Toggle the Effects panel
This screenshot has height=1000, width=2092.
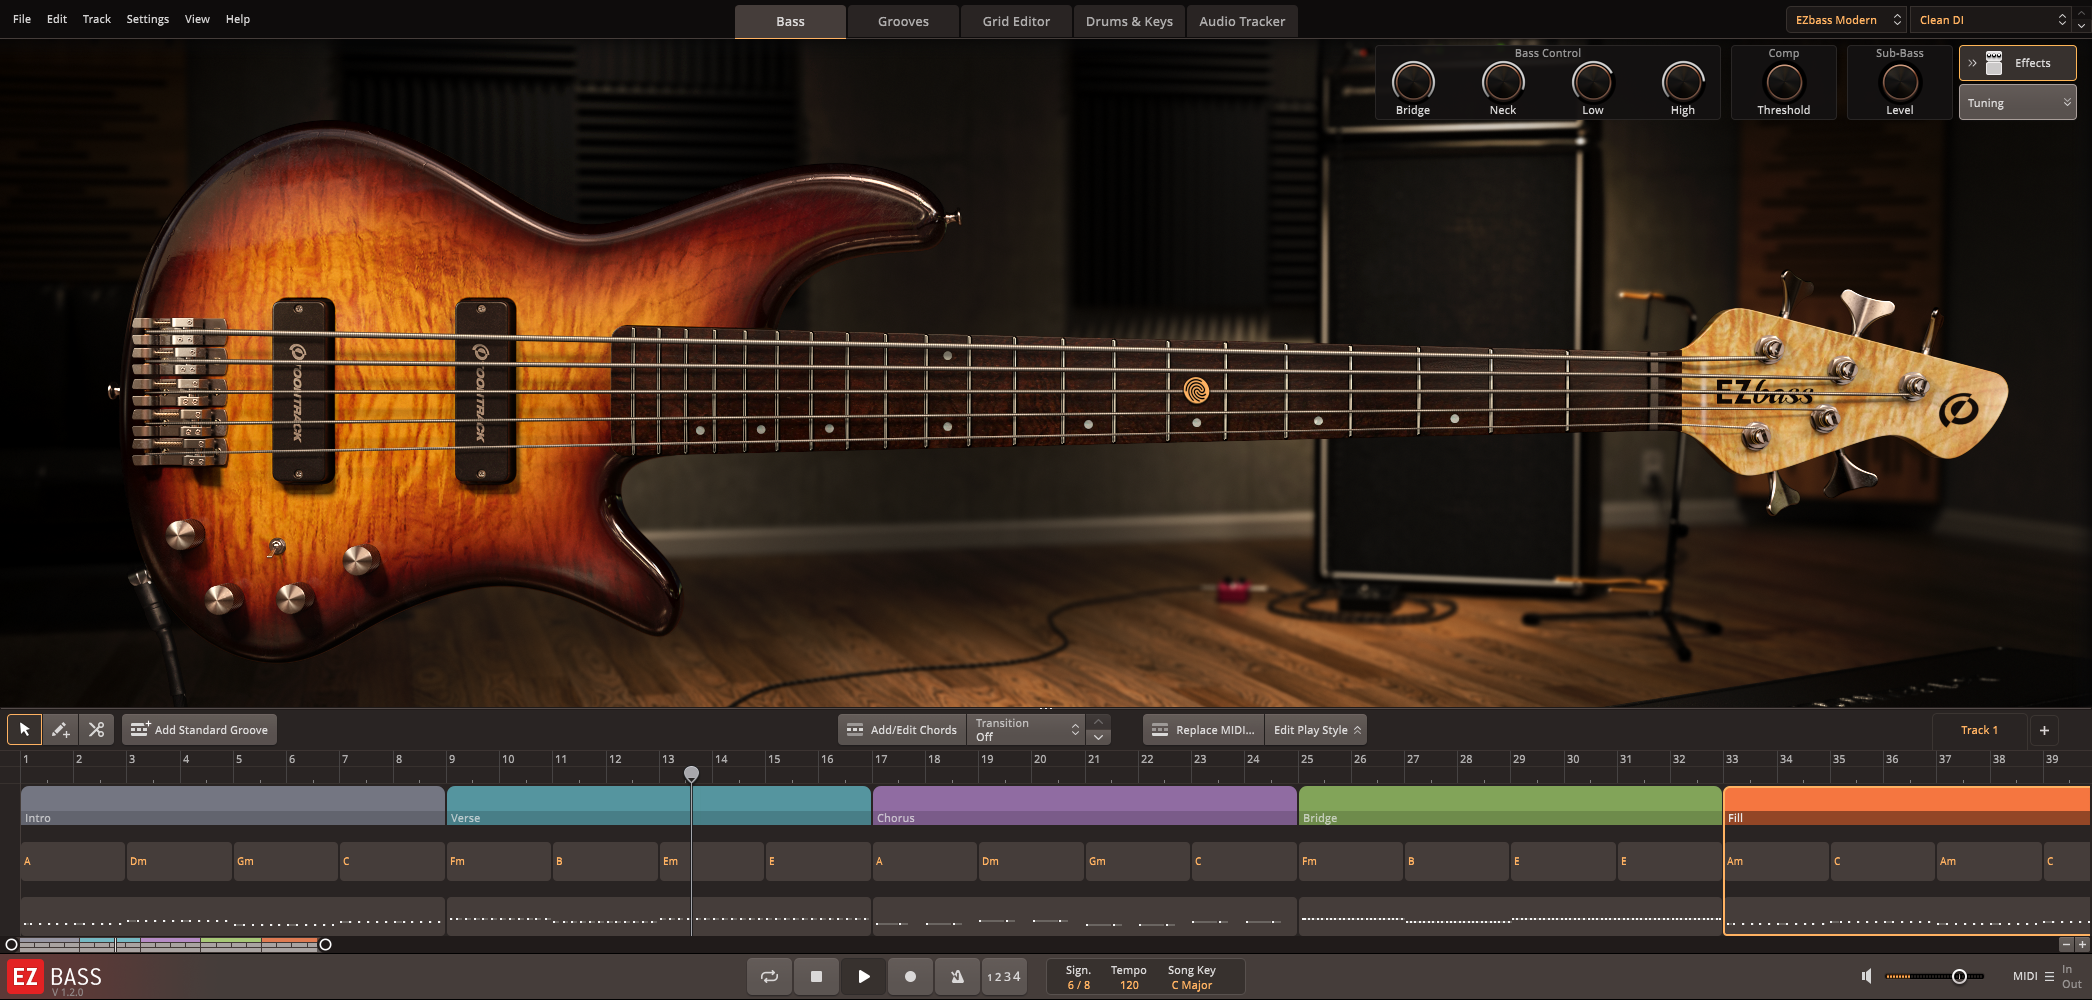[2017, 62]
